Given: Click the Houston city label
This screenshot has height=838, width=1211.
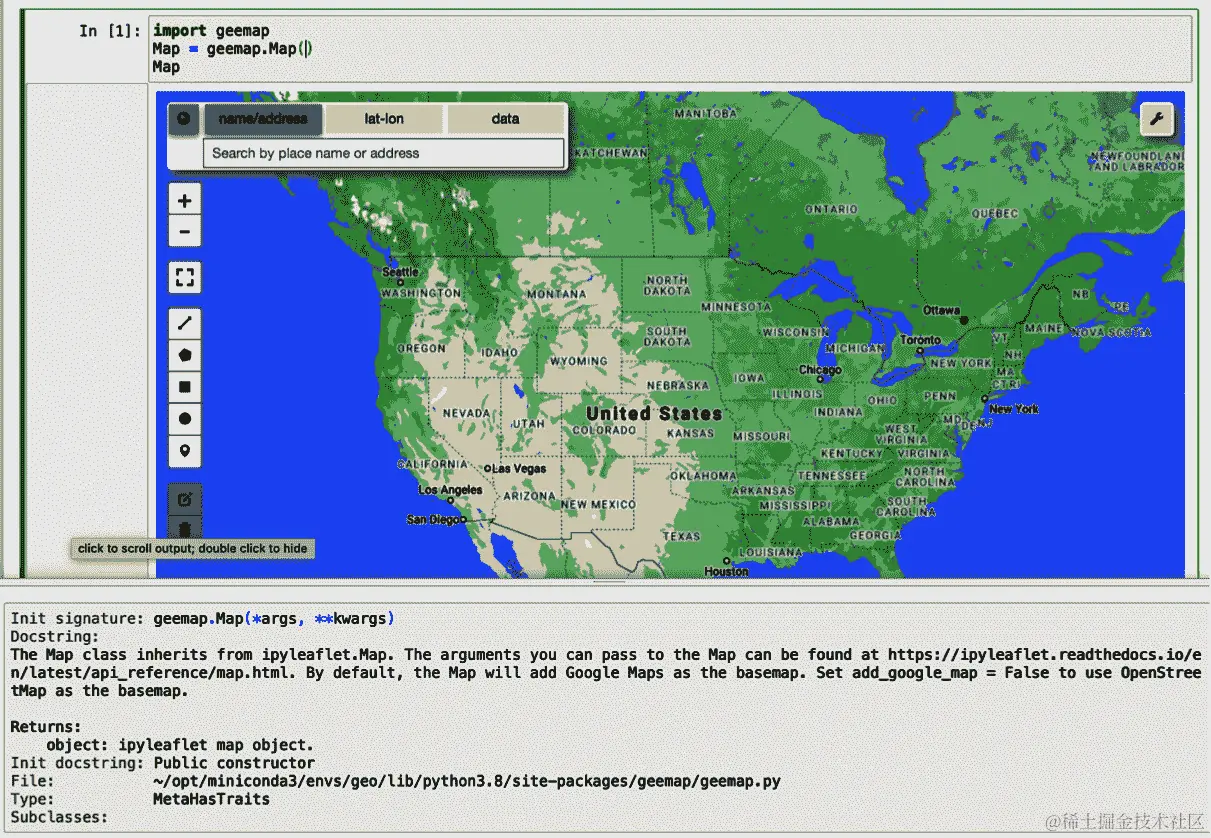Looking at the screenshot, I should click(726, 572).
